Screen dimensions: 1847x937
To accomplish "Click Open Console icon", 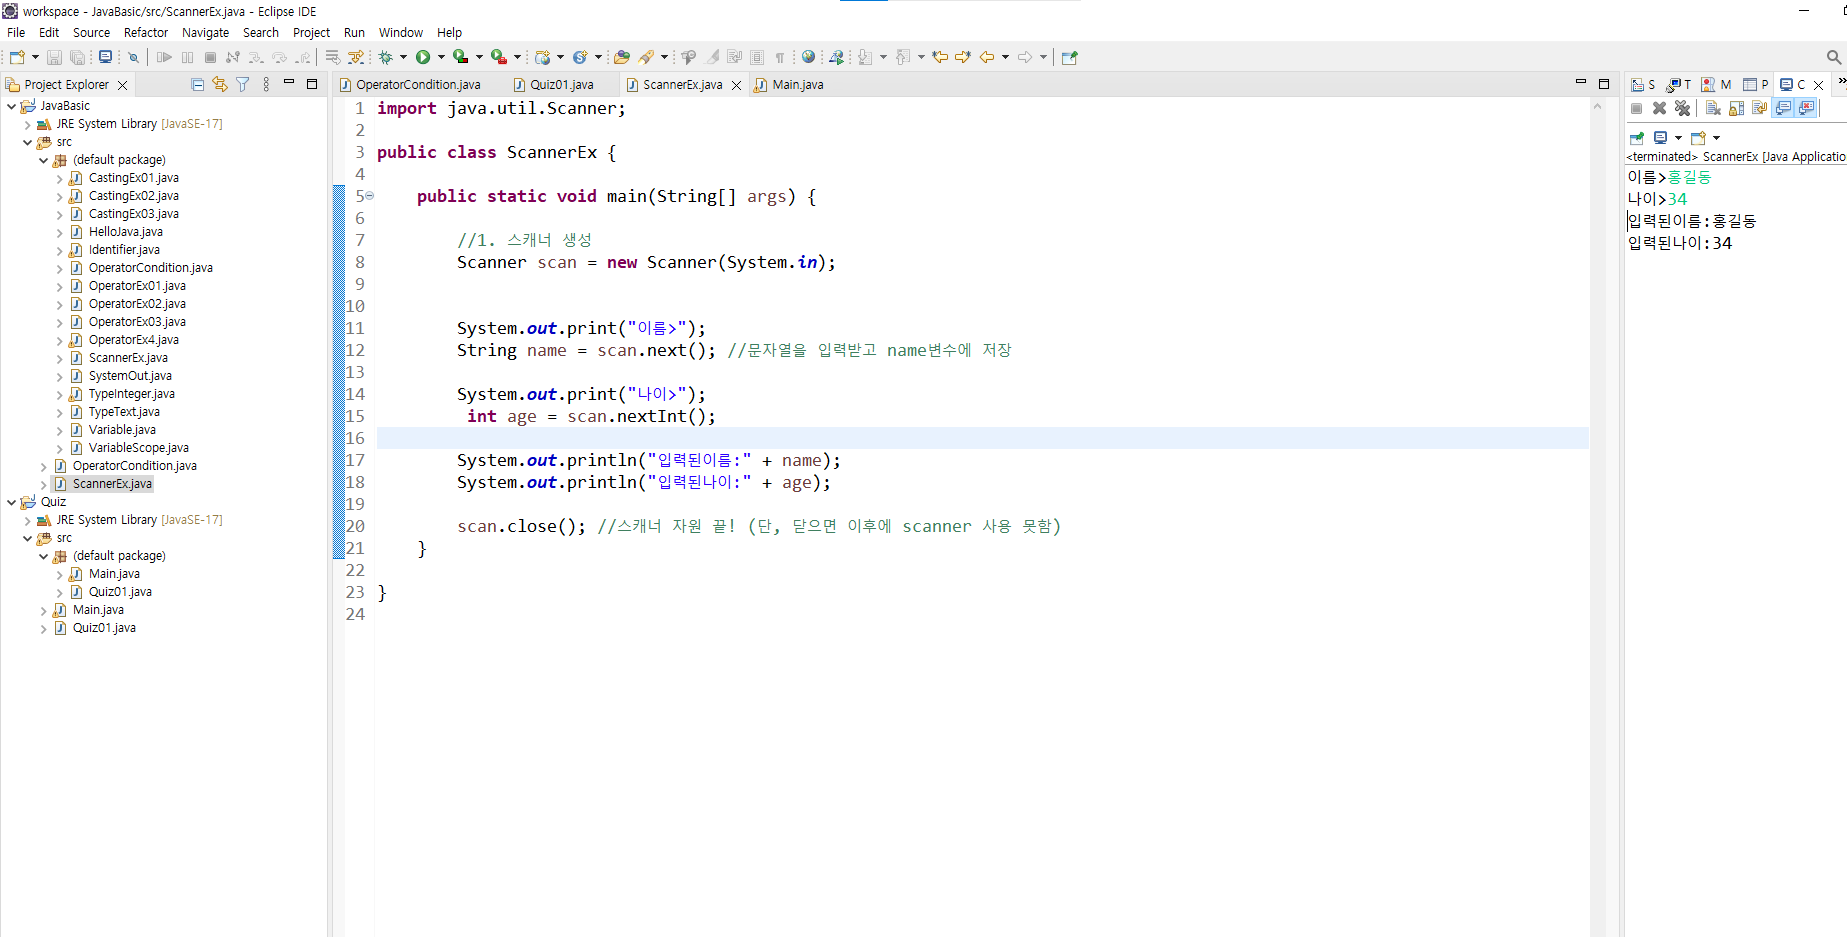I will 1698,138.
